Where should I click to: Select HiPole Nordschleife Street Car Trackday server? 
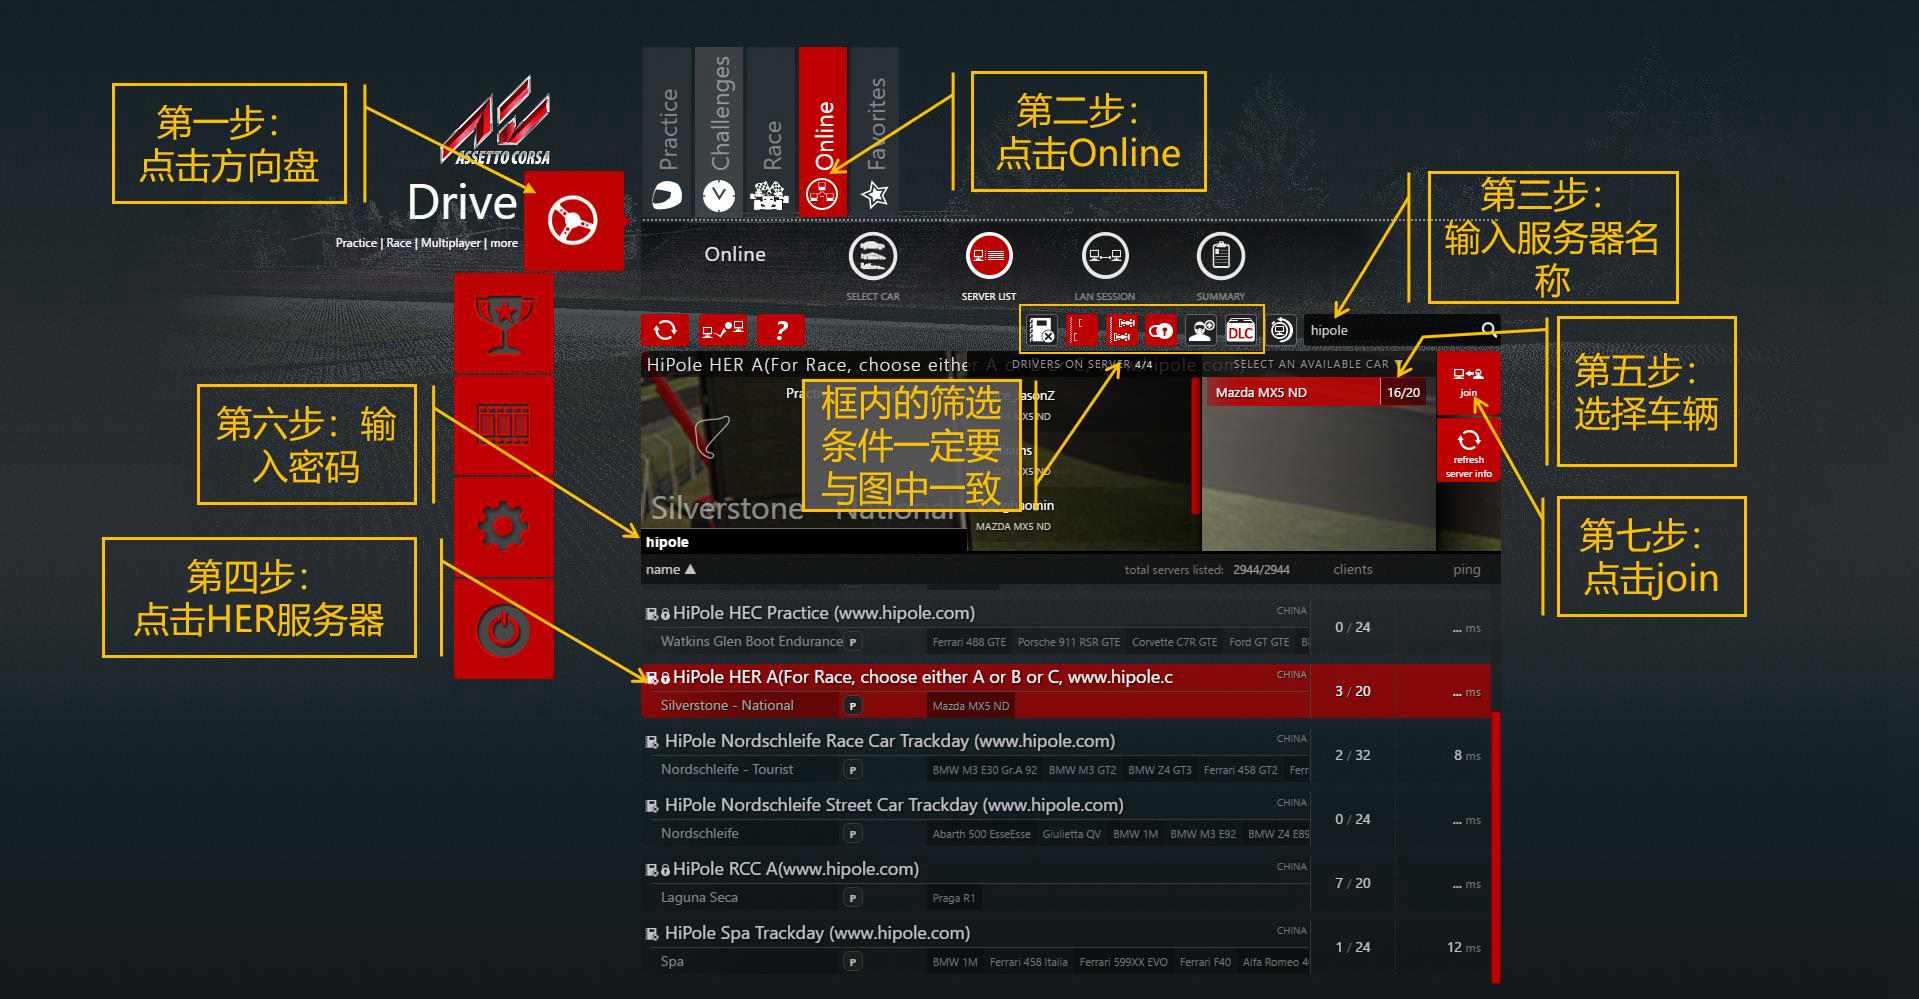pyautogui.click(x=1066, y=819)
